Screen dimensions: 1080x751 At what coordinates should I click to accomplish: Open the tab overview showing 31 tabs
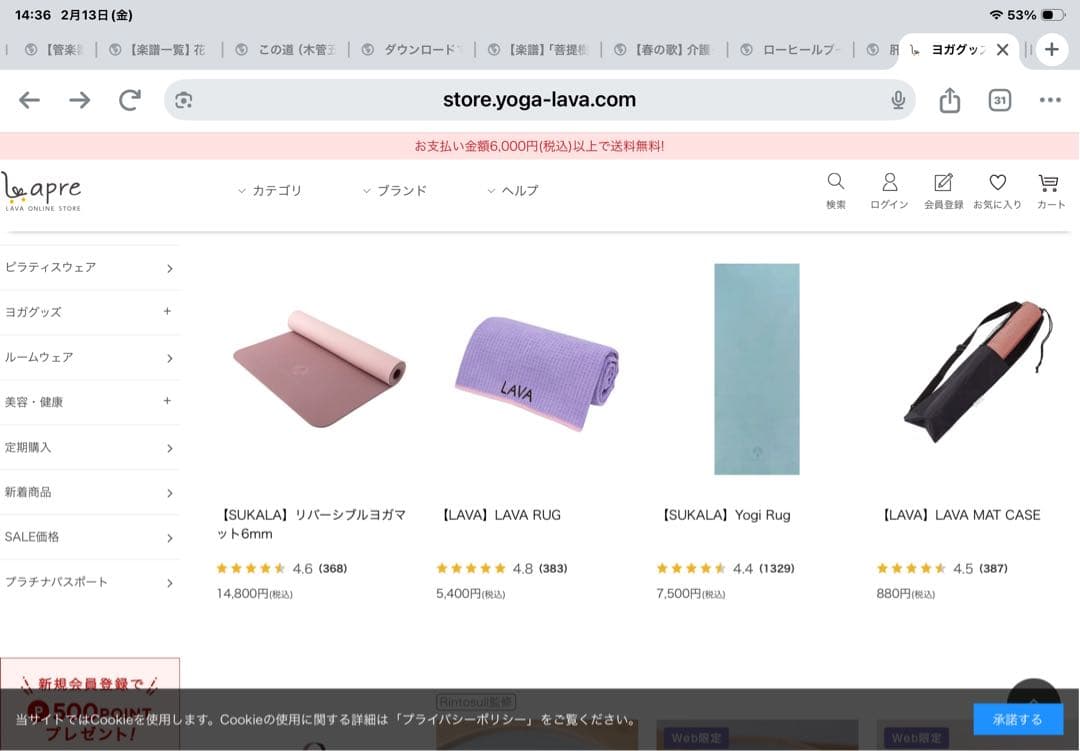point(999,100)
